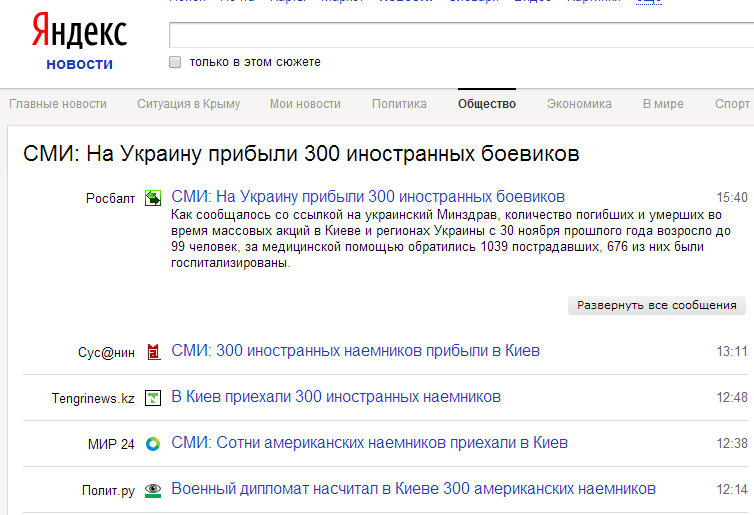Click the Yandex logo
The height and width of the screenshot is (515, 754).
point(79,31)
